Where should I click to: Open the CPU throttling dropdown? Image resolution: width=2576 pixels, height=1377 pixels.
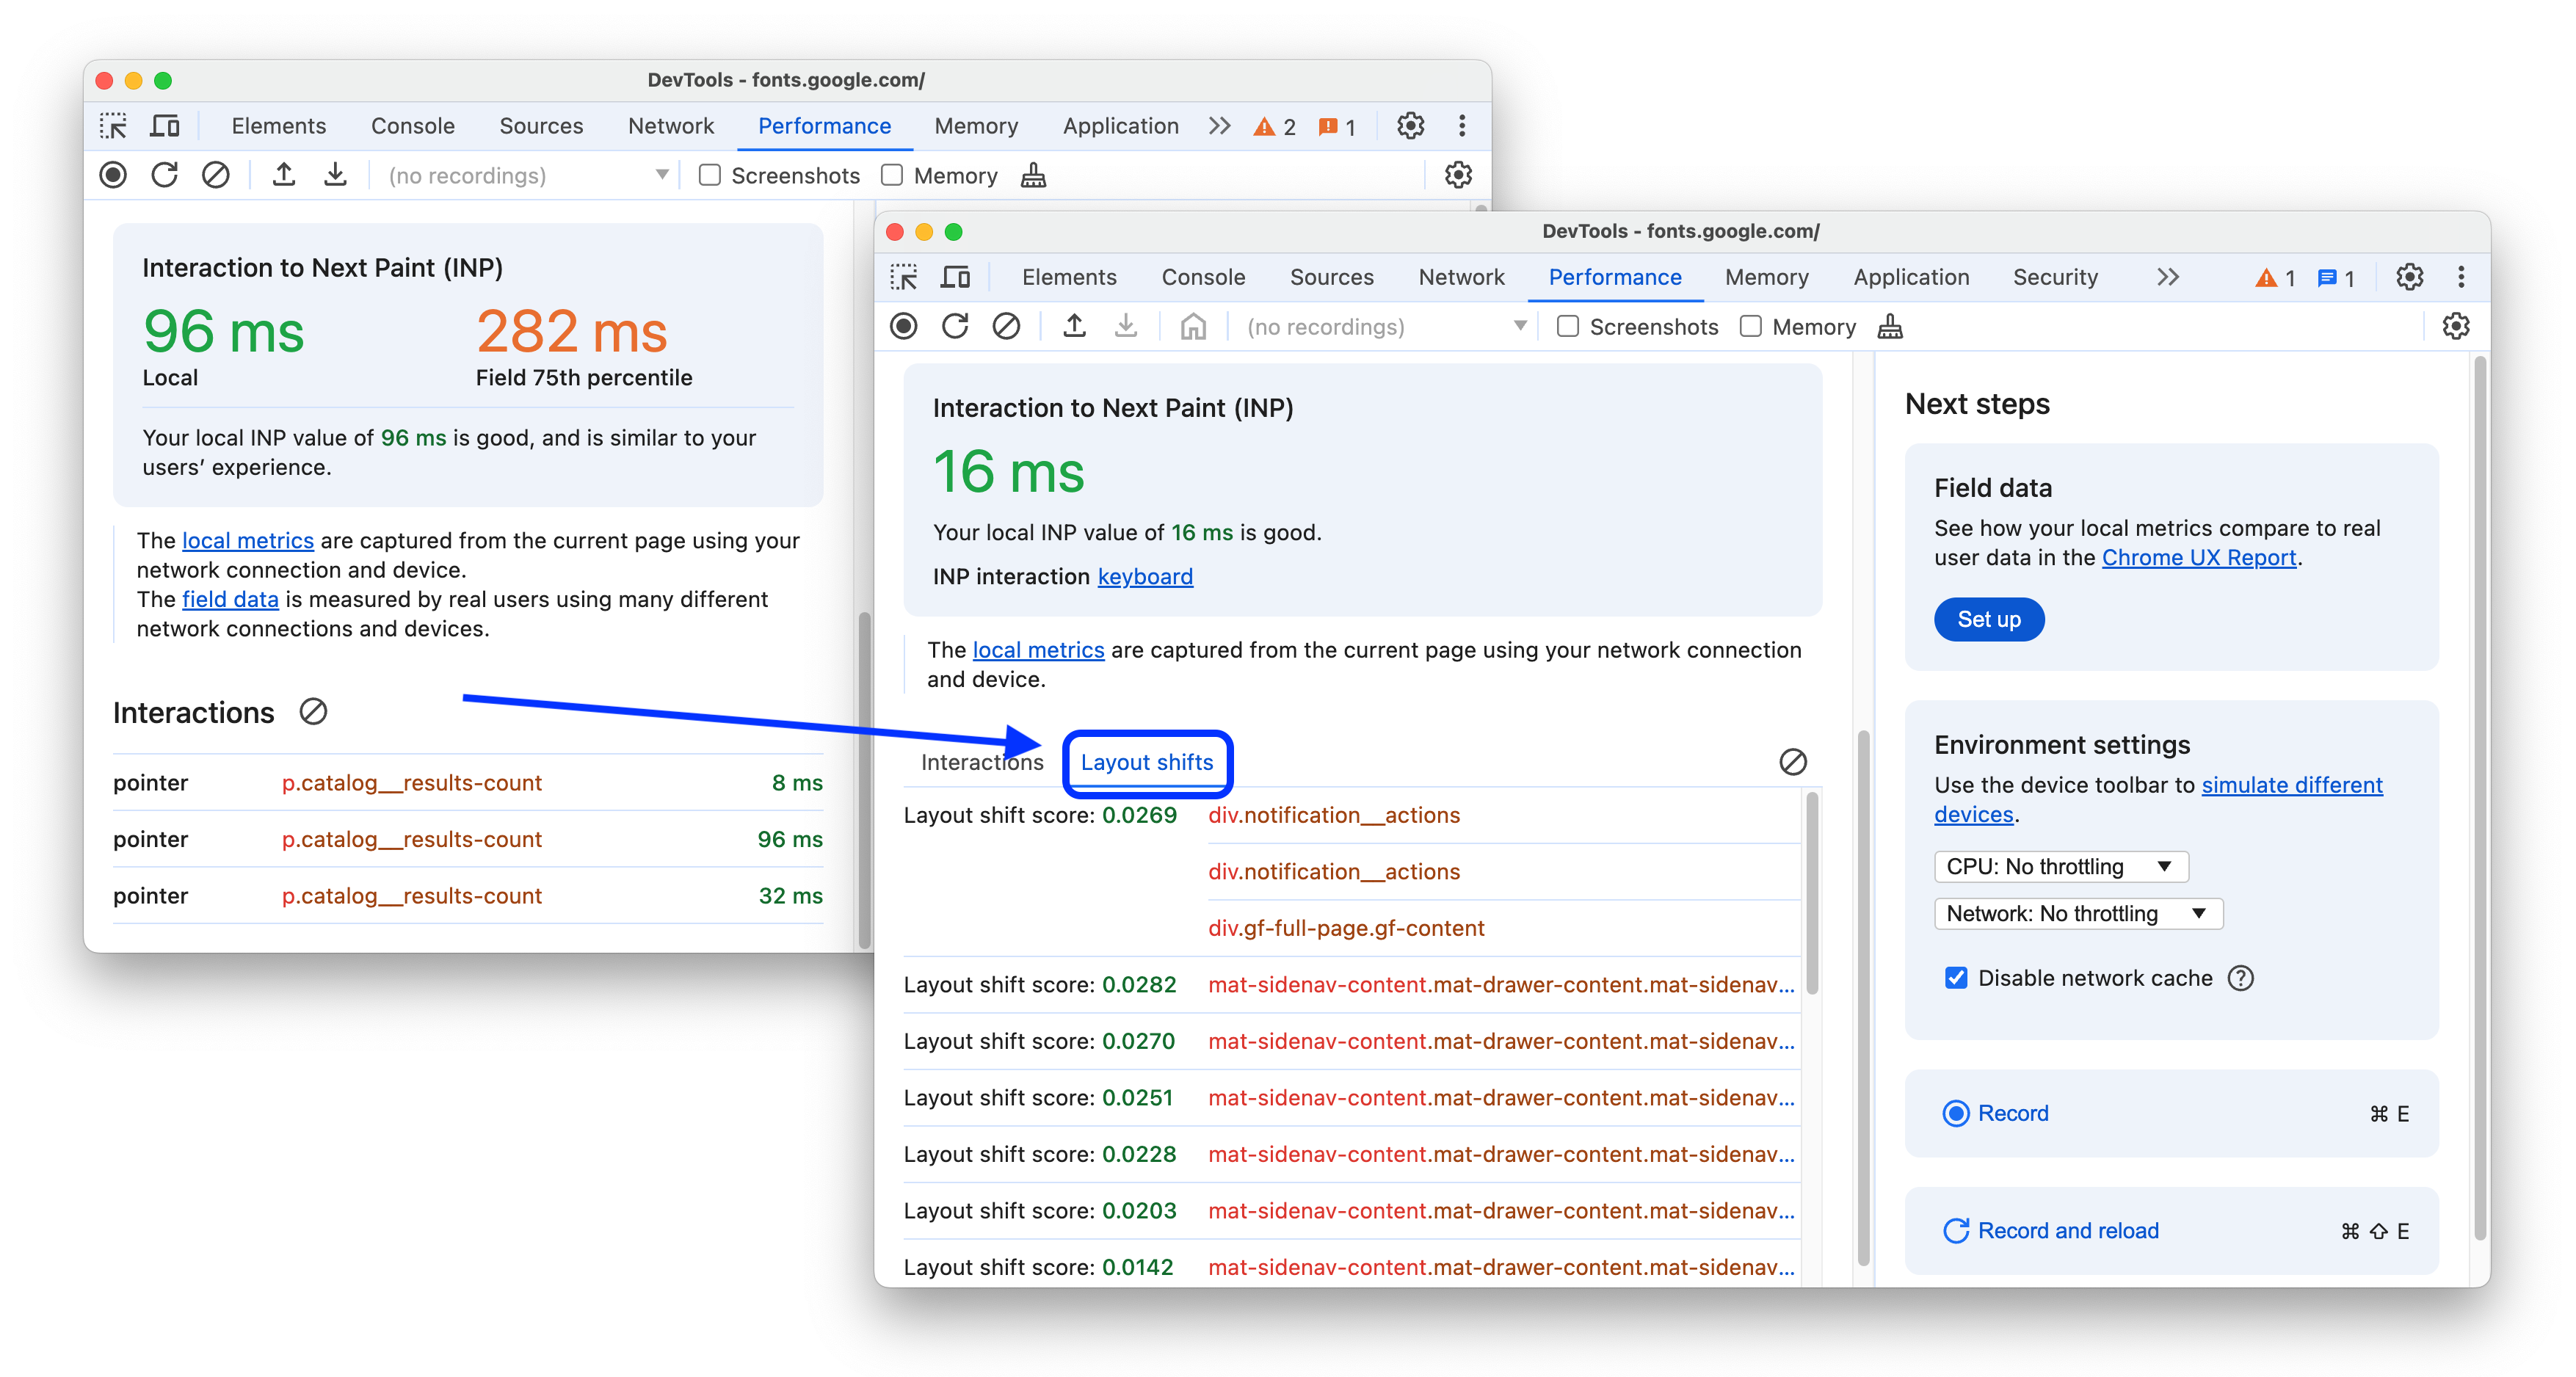pos(2056,864)
